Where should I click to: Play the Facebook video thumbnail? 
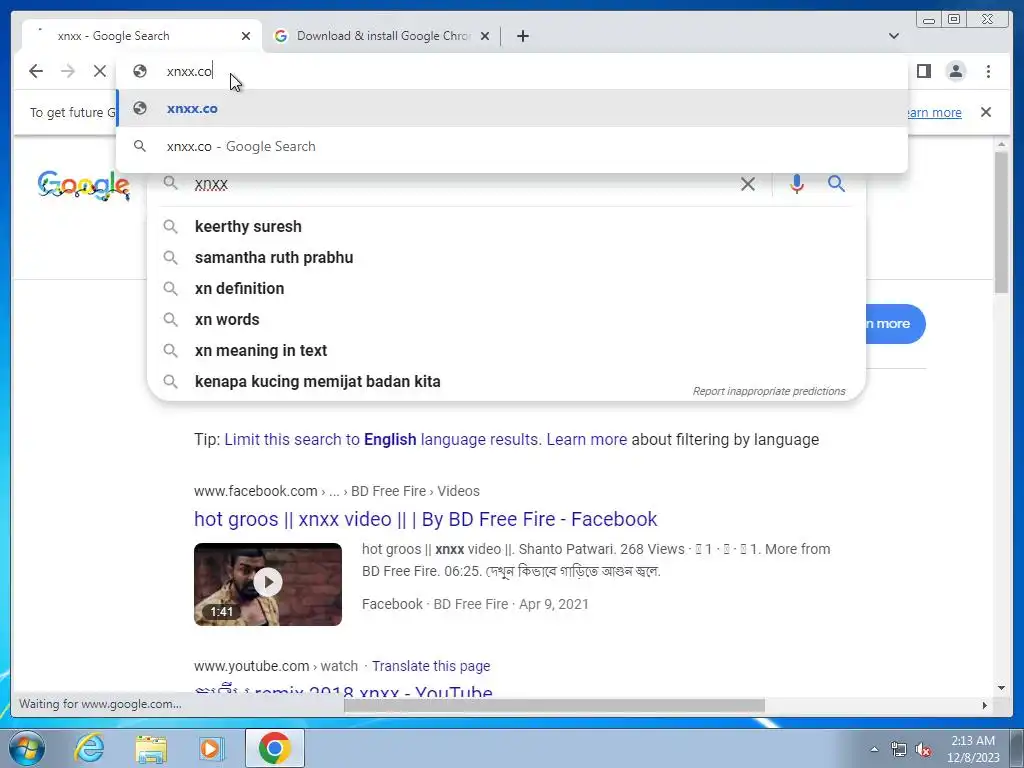coord(268,584)
